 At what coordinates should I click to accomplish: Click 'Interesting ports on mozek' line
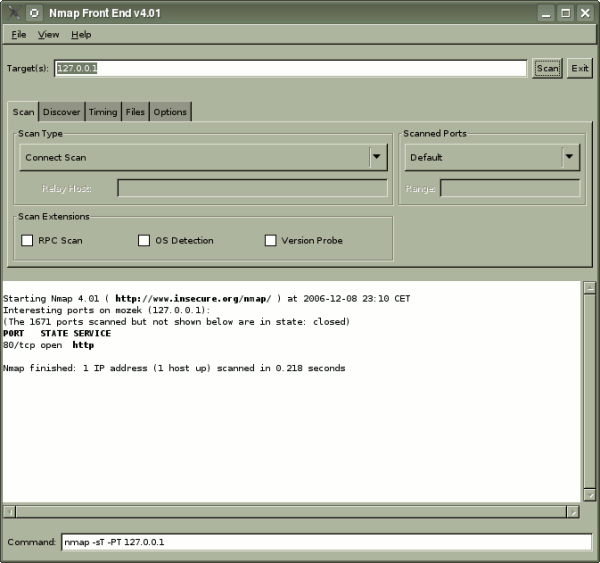pyautogui.click(x=106, y=310)
